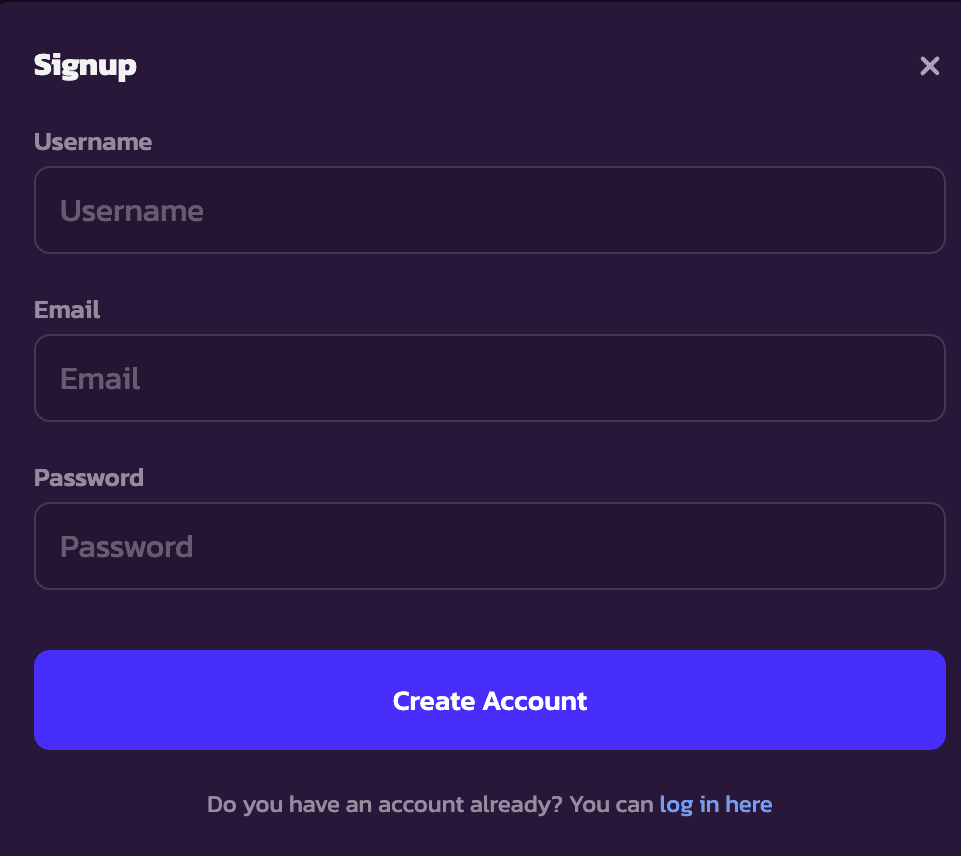Viewport: 961px width, 856px height.
Task: Submit the form with Create Account
Action: point(490,700)
